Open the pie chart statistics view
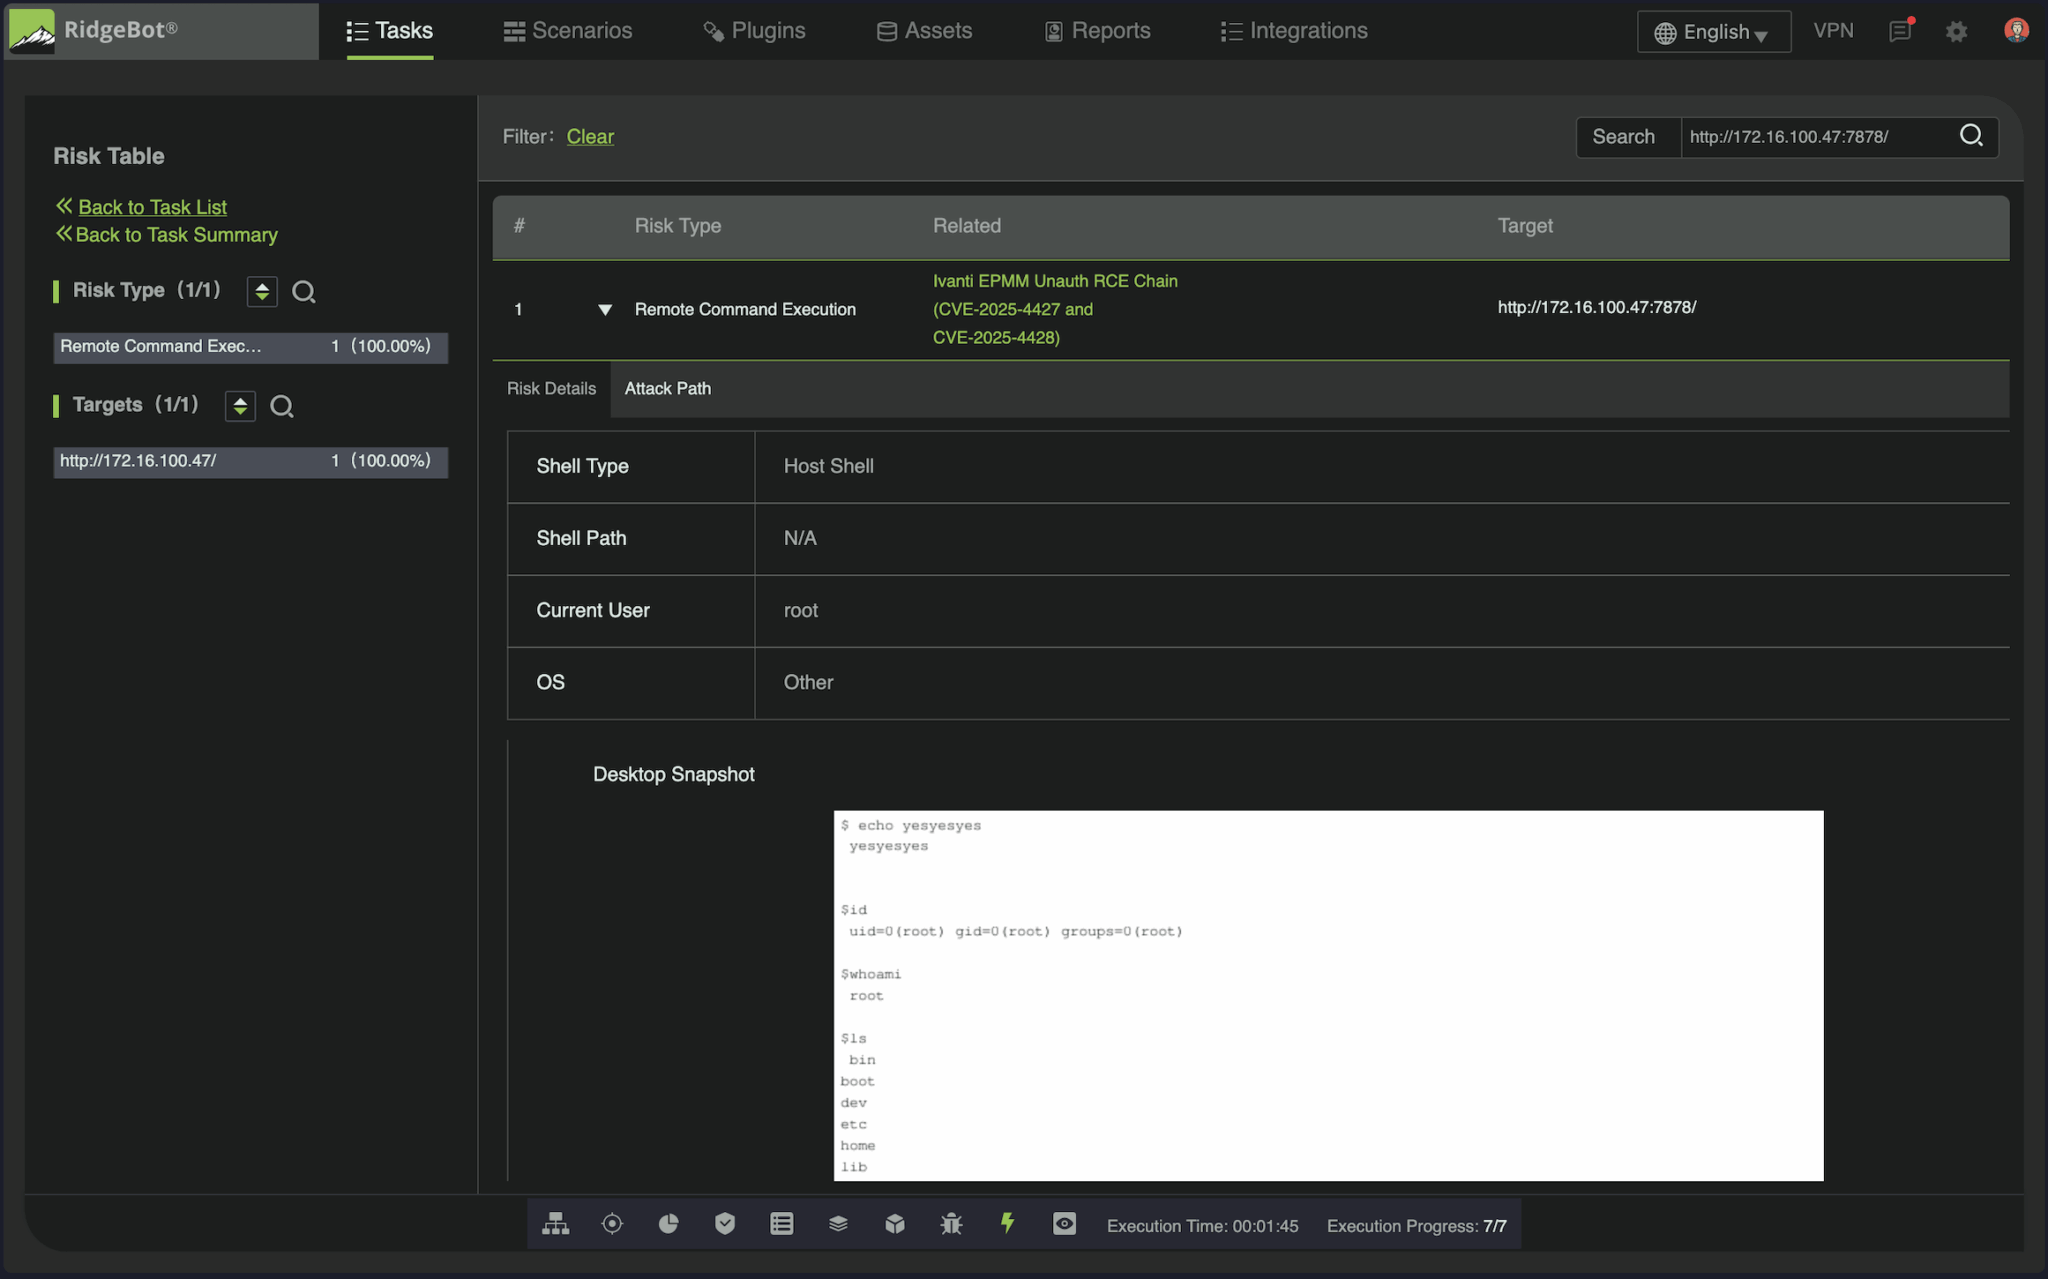Viewport: 2048px width, 1279px height. (x=668, y=1223)
